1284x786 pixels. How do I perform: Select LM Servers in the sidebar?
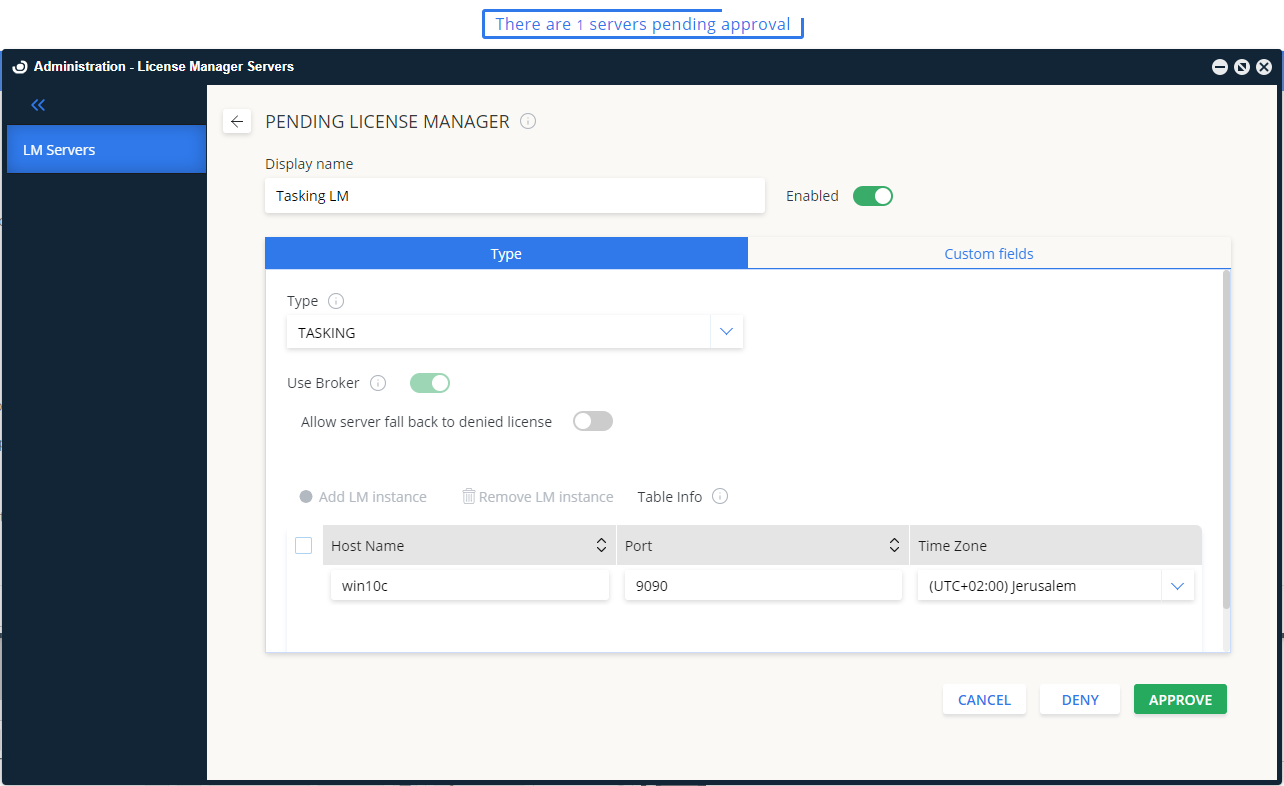[106, 150]
